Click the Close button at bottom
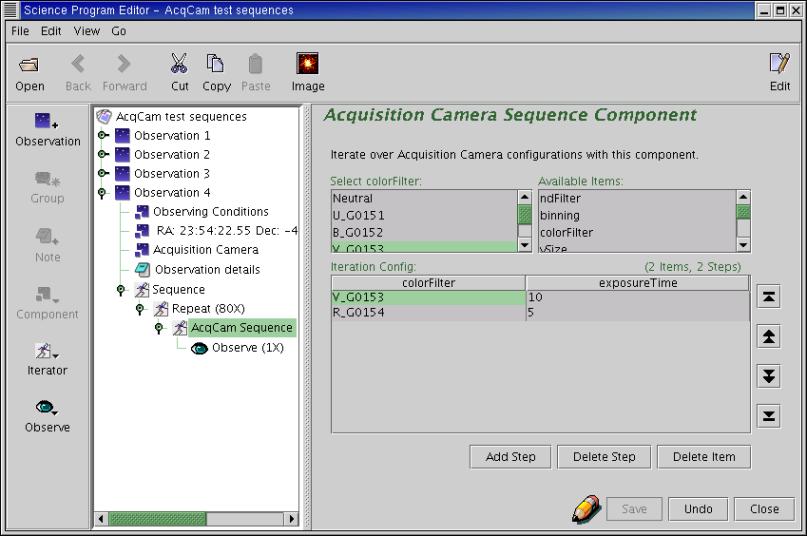Screen dimensions: 807x536 pyautogui.click(x=764, y=509)
